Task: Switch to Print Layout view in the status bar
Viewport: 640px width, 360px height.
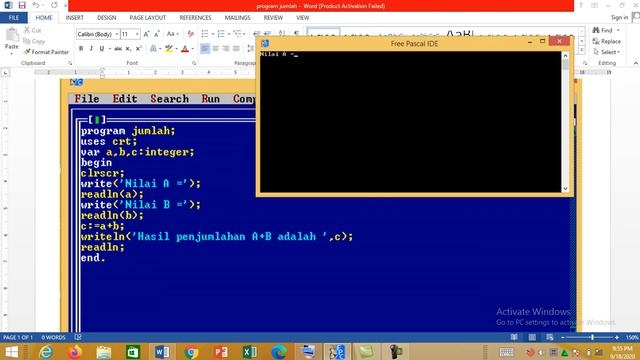Action: (532, 337)
